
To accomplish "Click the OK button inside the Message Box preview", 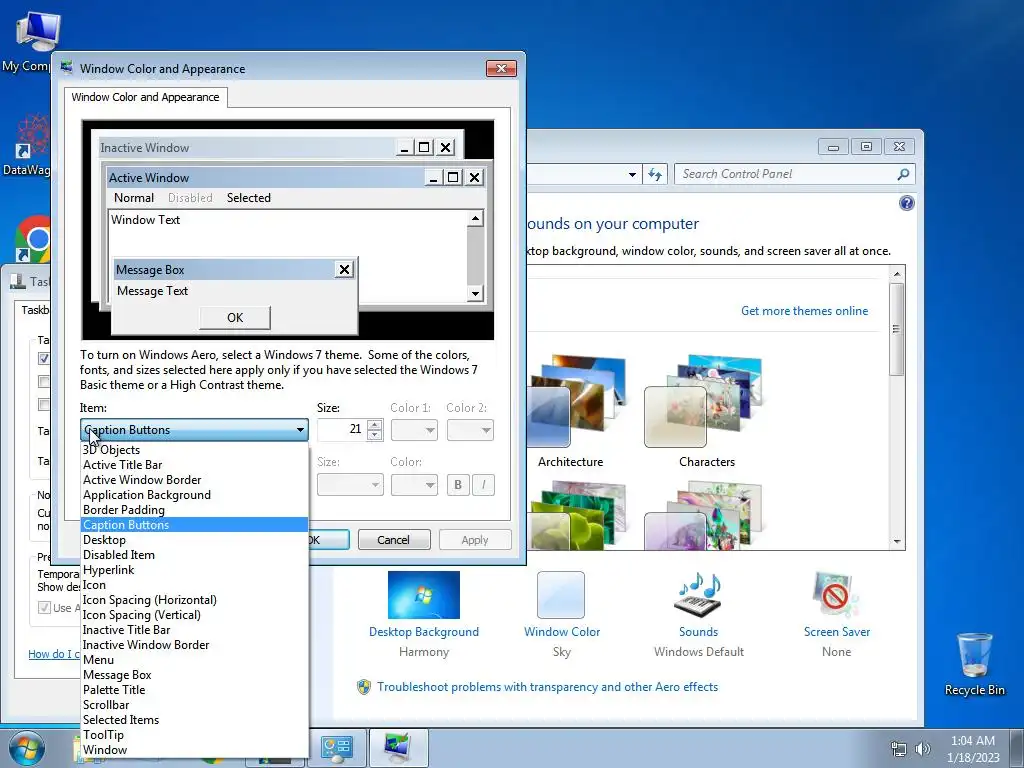I will tap(235, 318).
